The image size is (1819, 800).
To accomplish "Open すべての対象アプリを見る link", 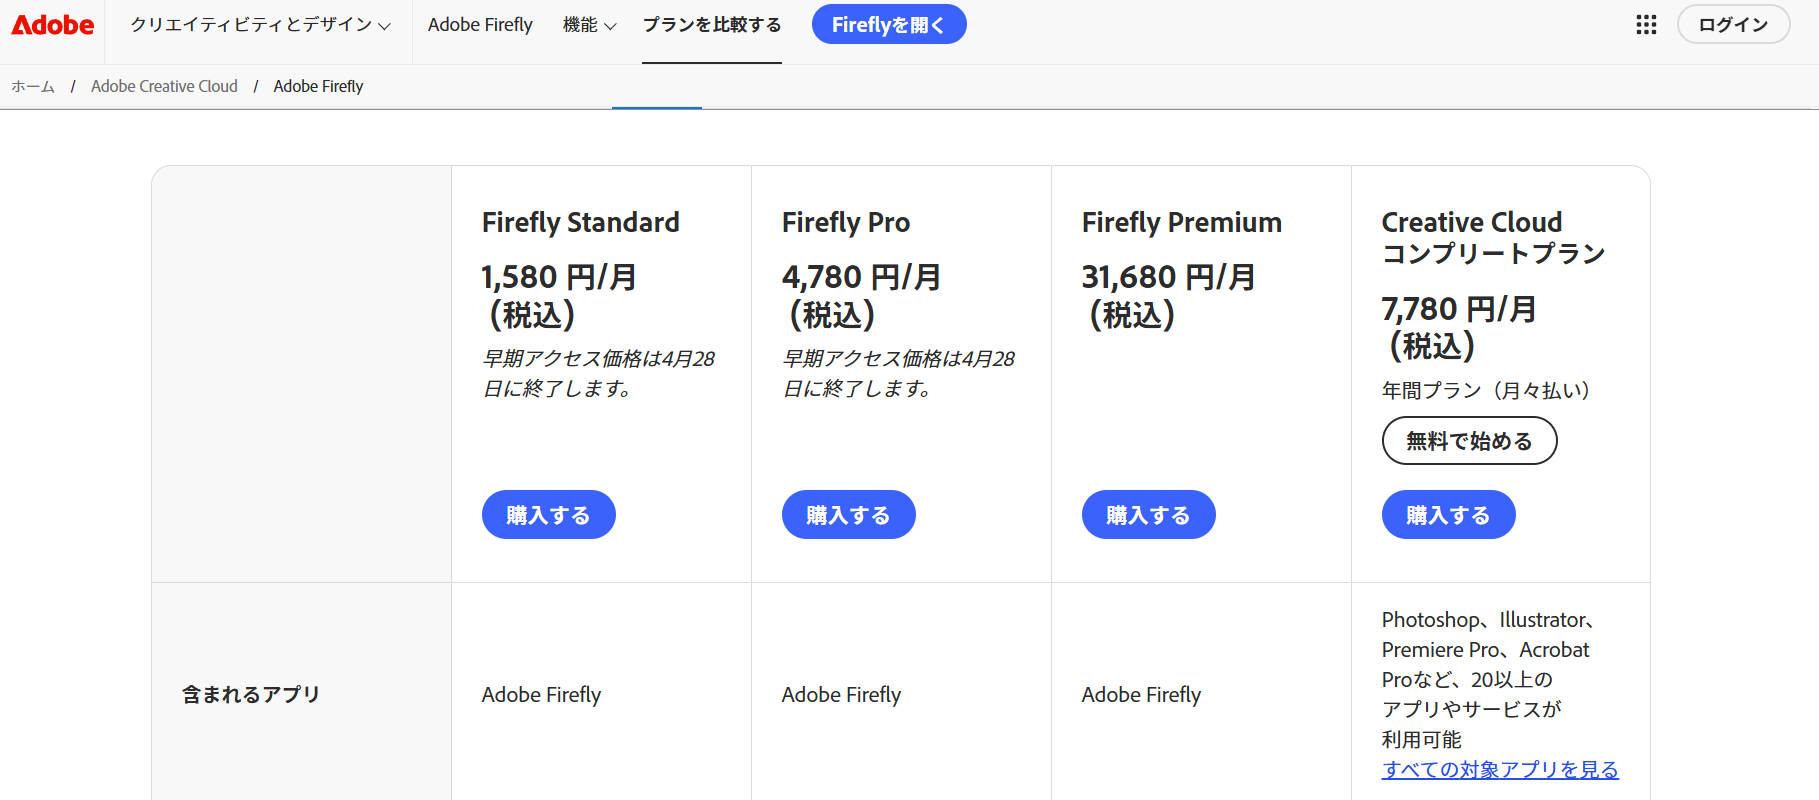I will pos(1500,769).
